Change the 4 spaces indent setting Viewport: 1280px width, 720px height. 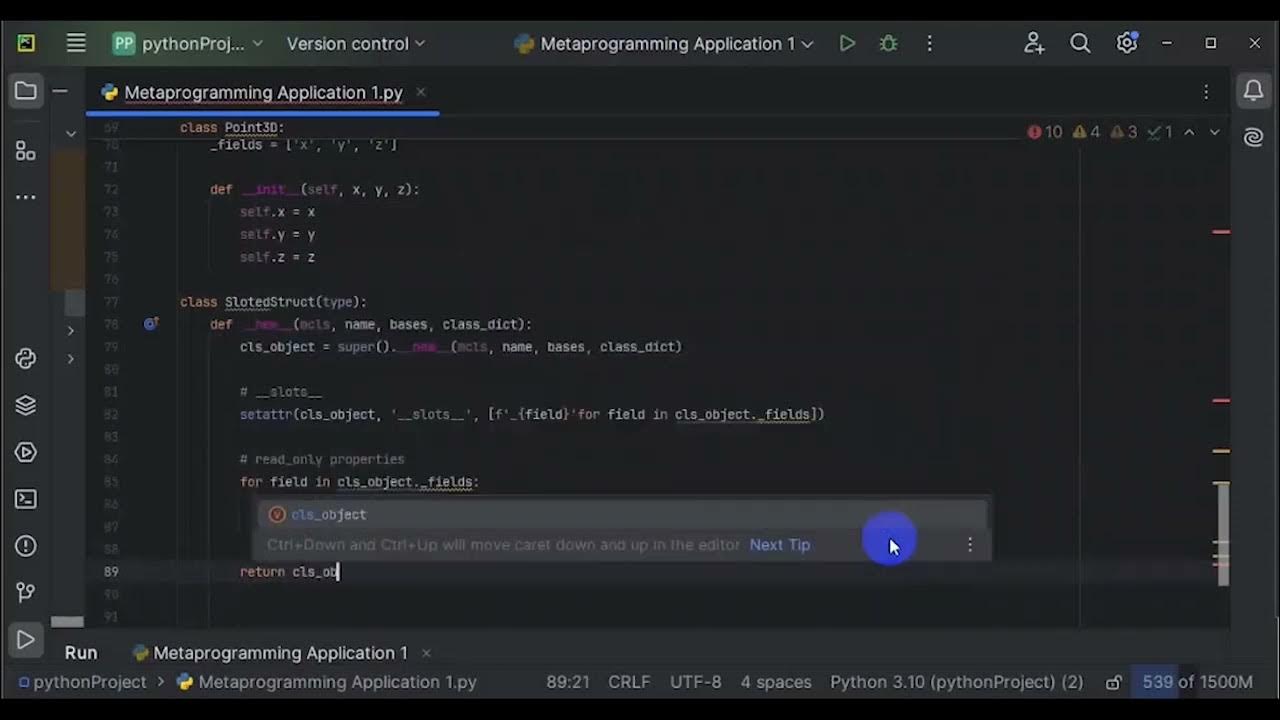pyautogui.click(x=776, y=682)
